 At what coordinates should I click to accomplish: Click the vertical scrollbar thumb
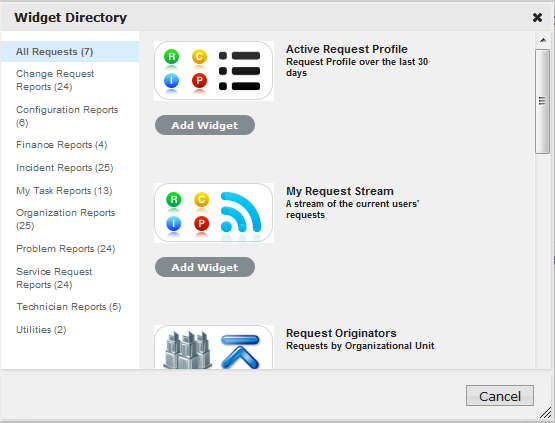point(542,101)
